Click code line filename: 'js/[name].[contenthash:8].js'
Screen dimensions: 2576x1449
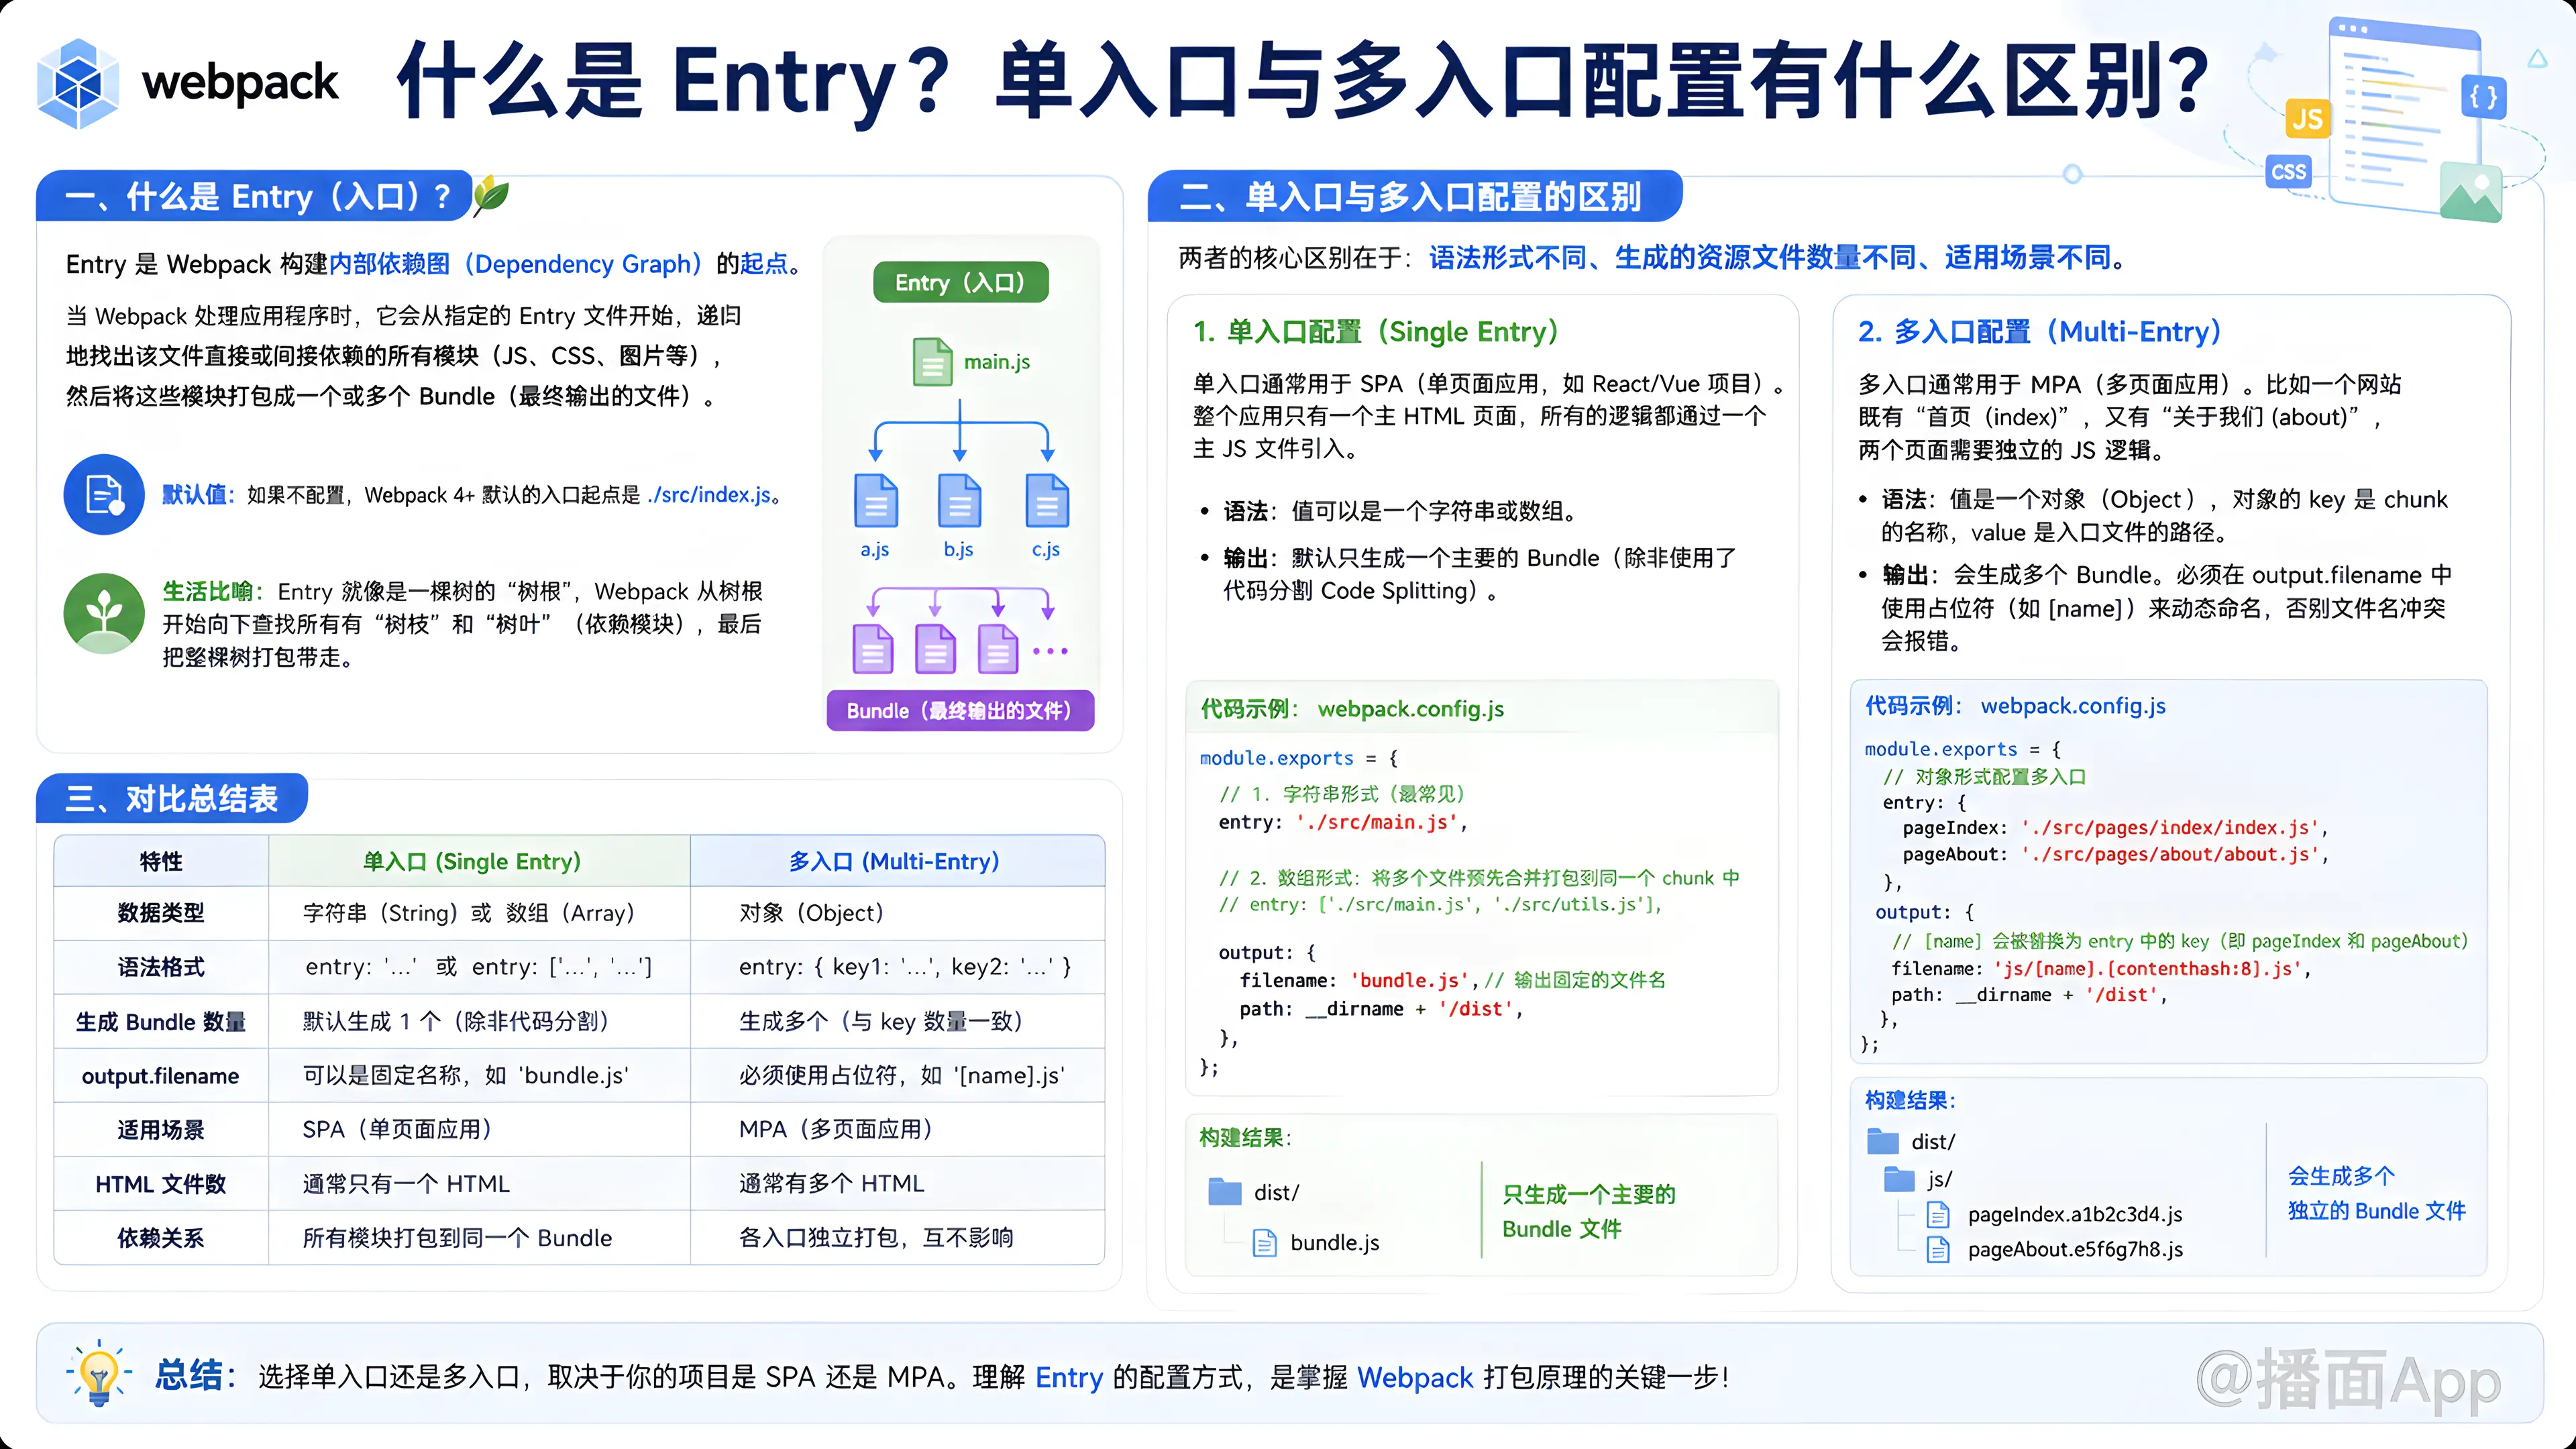tap(2101, 969)
